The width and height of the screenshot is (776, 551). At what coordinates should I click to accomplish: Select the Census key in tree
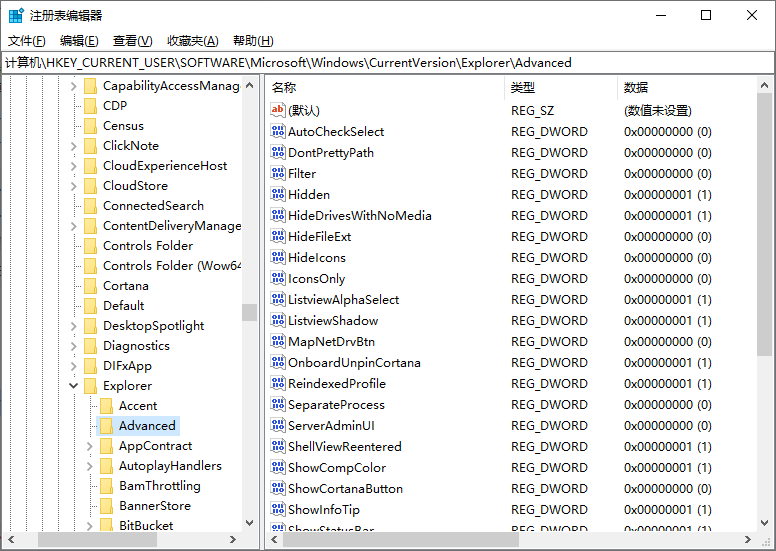point(123,126)
